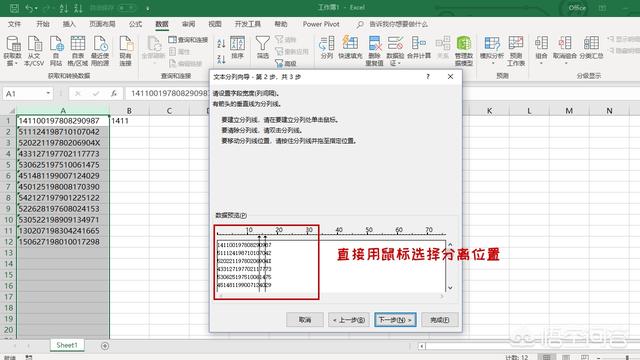
Task: Click the 筛选 (Filter) funnel icon
Action: [x=262, y=48]
